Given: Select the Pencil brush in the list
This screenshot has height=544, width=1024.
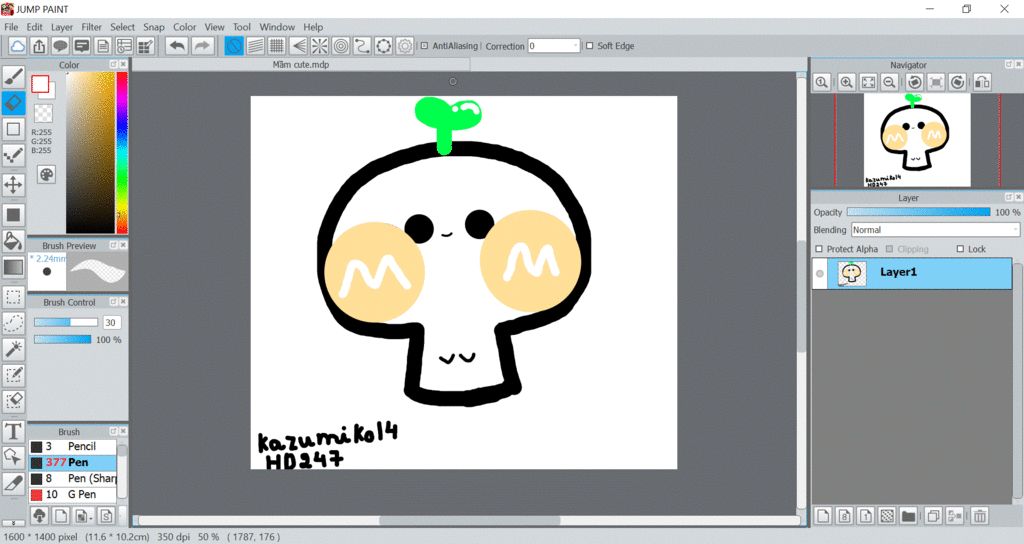Looking at the screenshot, I should click(x=72, y=446).
